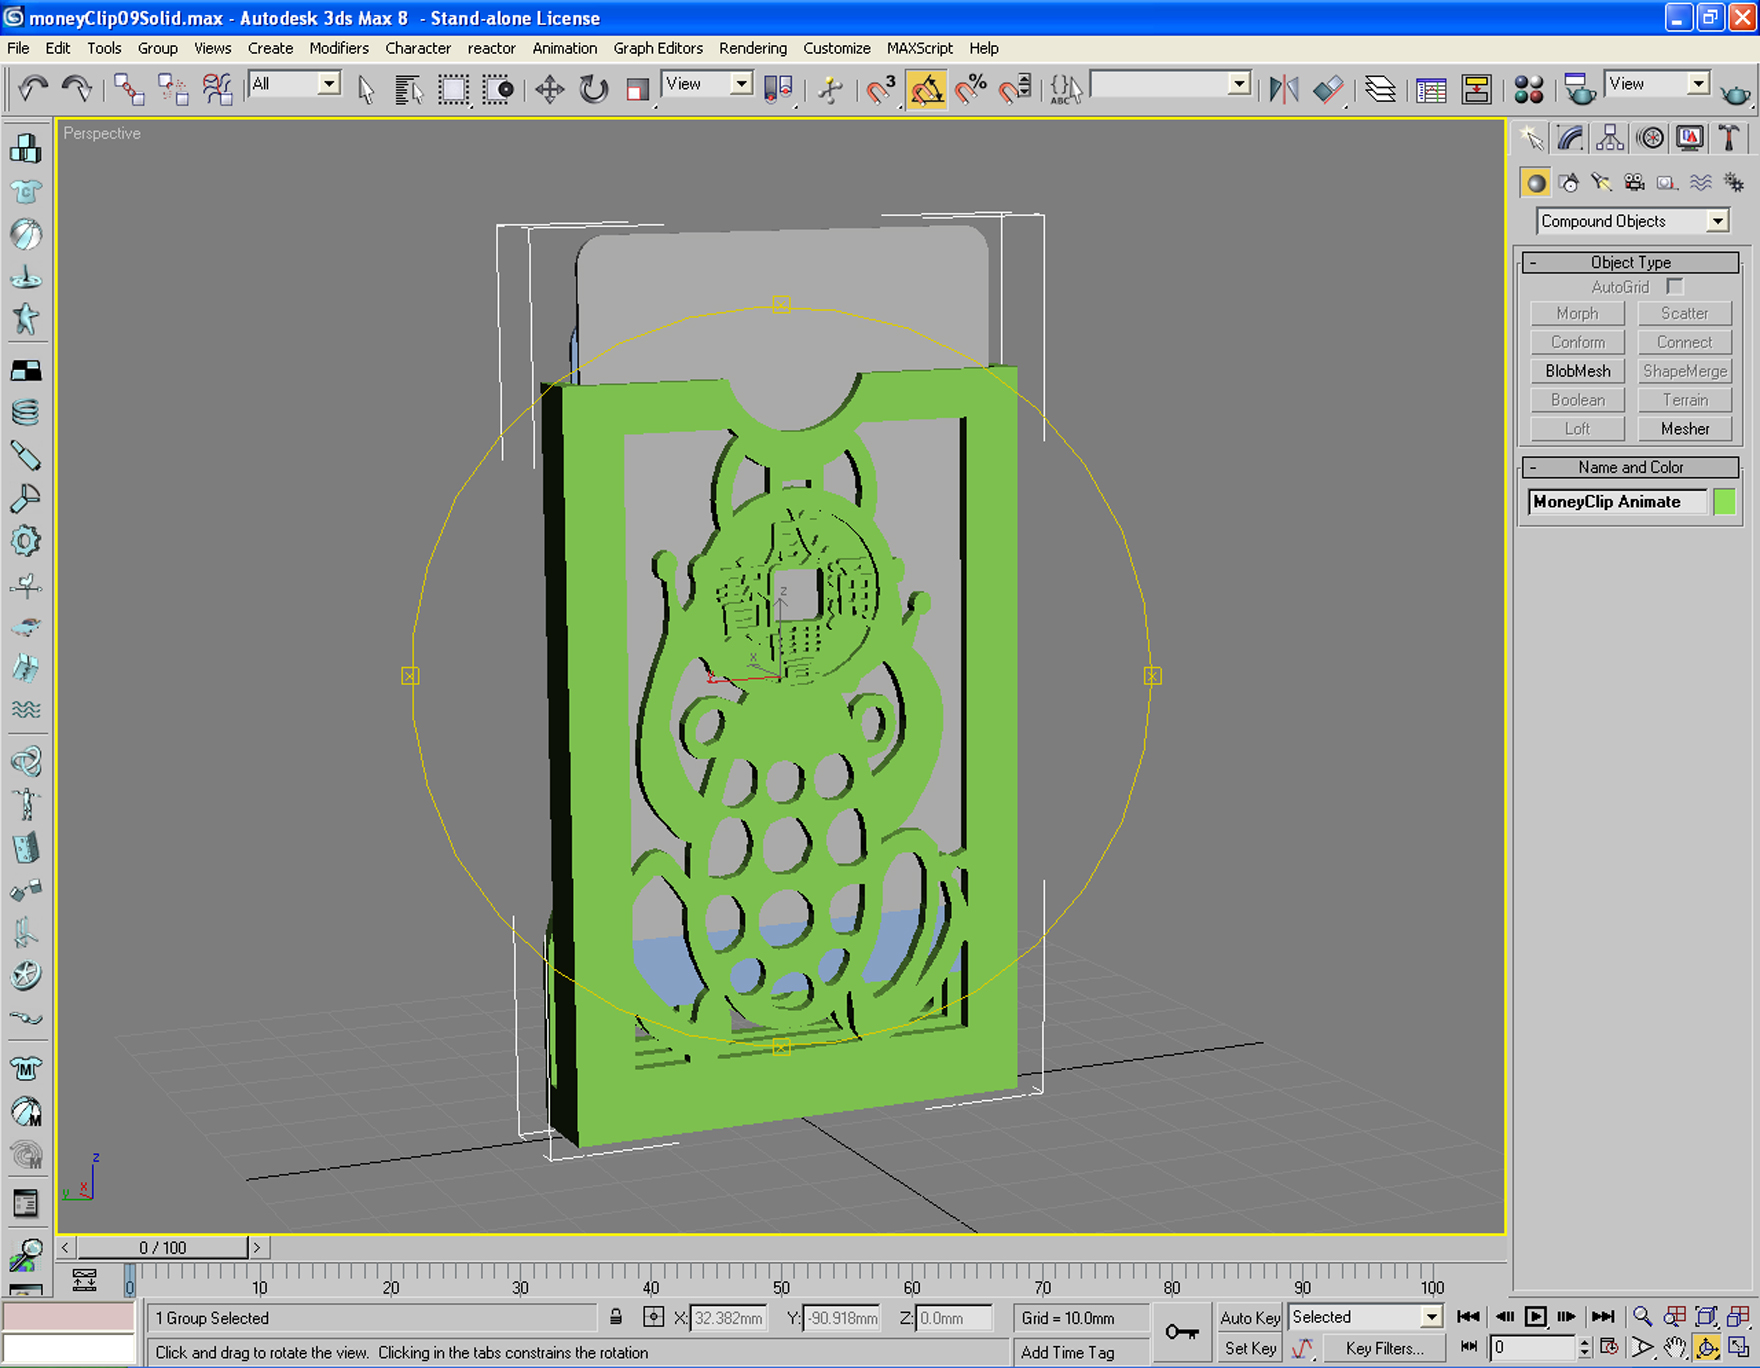
Task: Click the green object color swatch
Action: point(1725,502)
